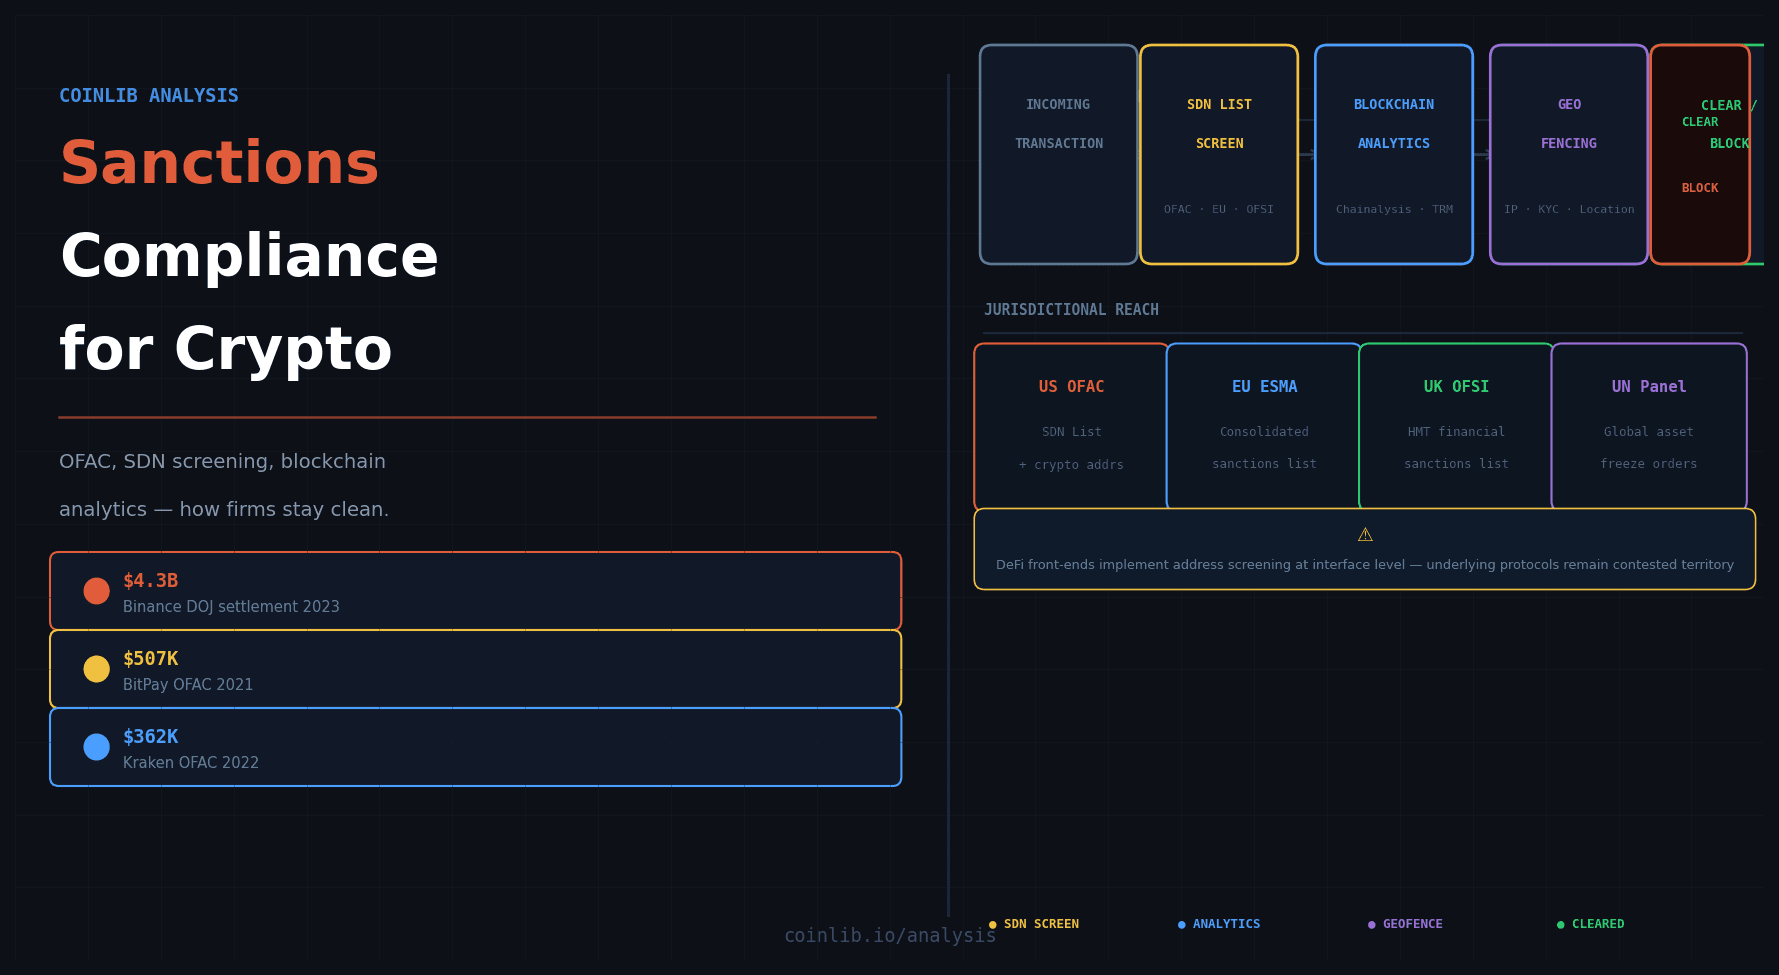Click 'SDN List + crypto addrs' text

pos(1071,448)
